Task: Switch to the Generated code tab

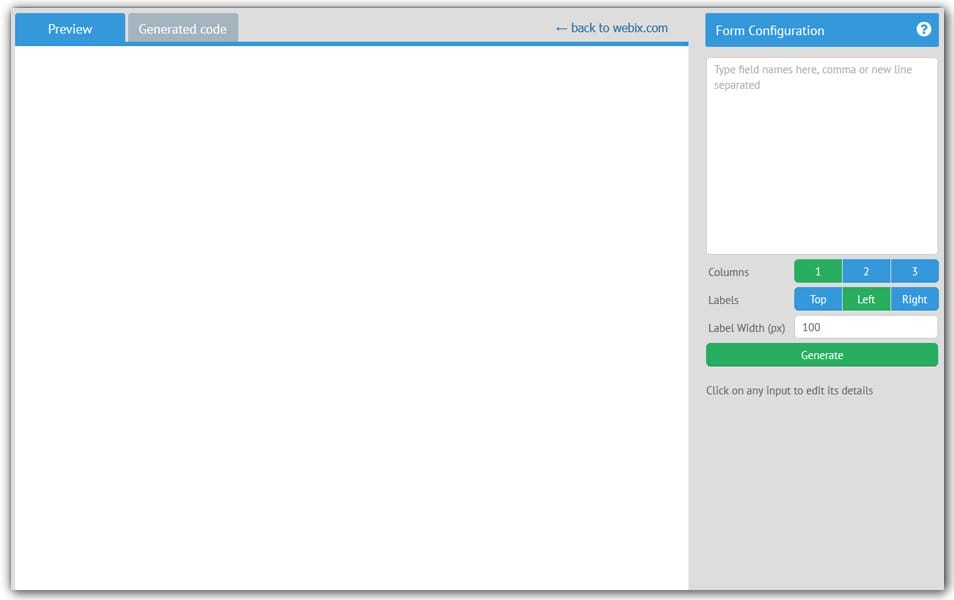Action: point(182,29)
